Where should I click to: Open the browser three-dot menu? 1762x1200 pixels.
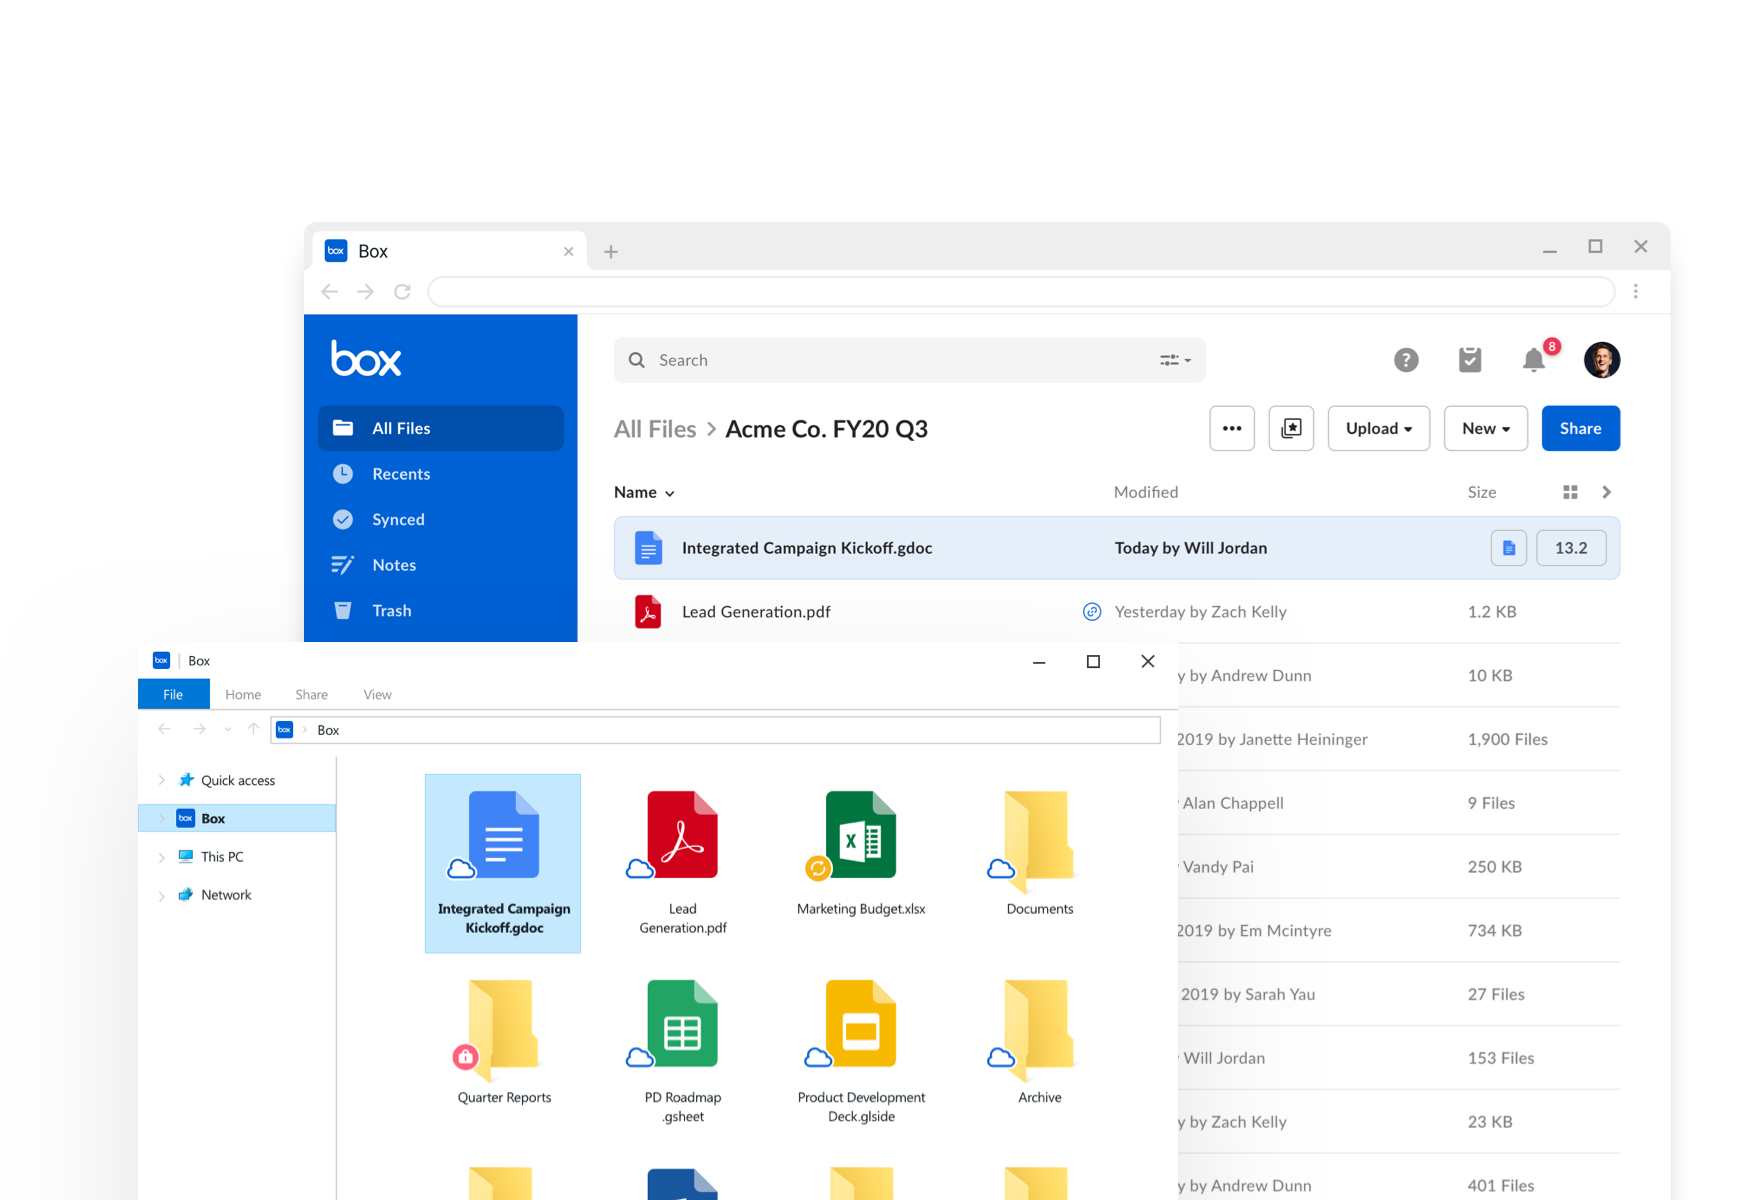tap(1636, 291)
